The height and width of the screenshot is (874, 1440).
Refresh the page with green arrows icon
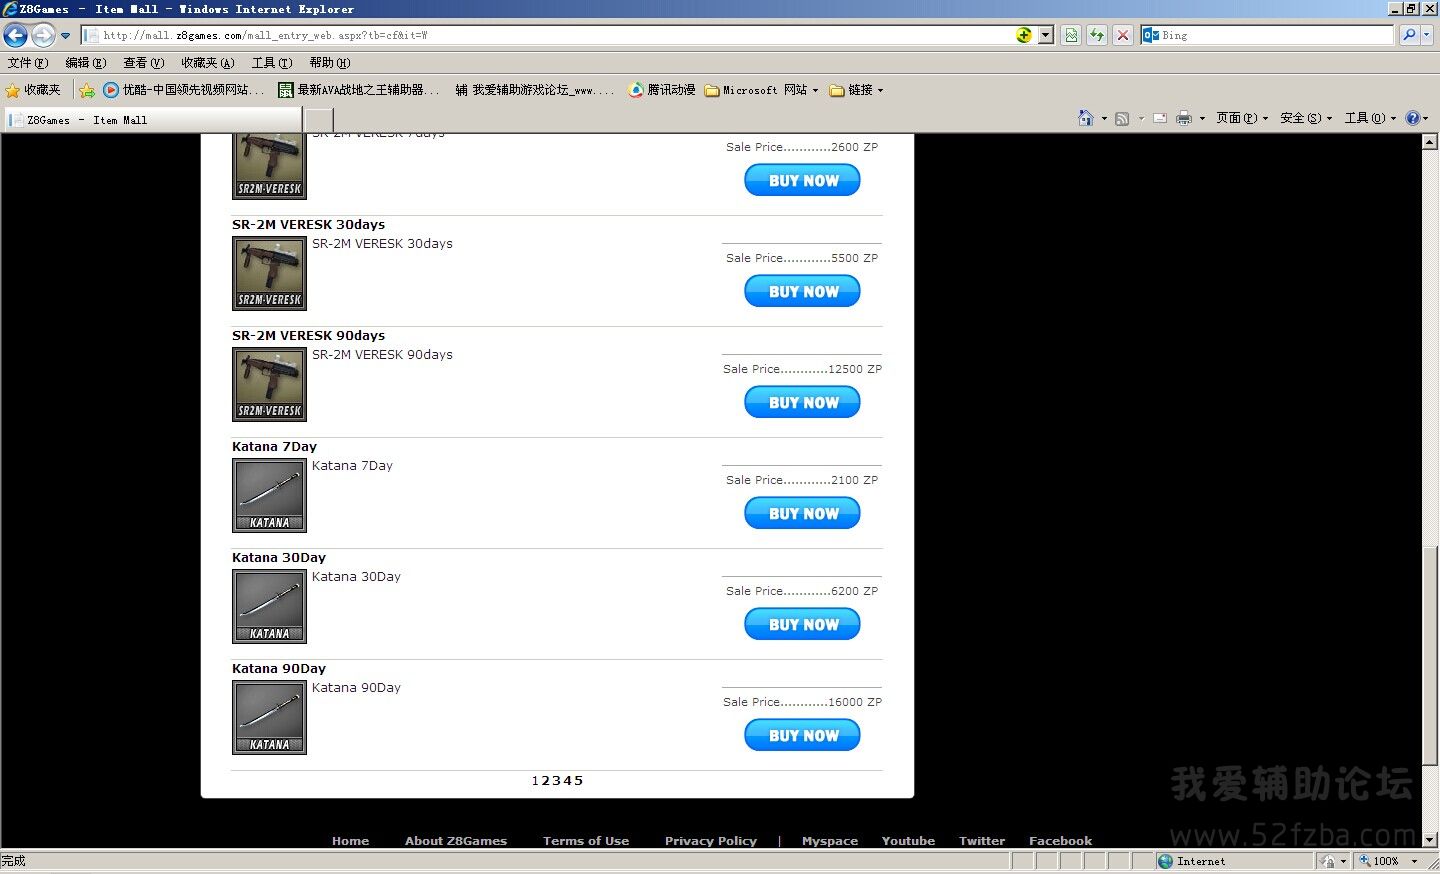point(1097,35)
